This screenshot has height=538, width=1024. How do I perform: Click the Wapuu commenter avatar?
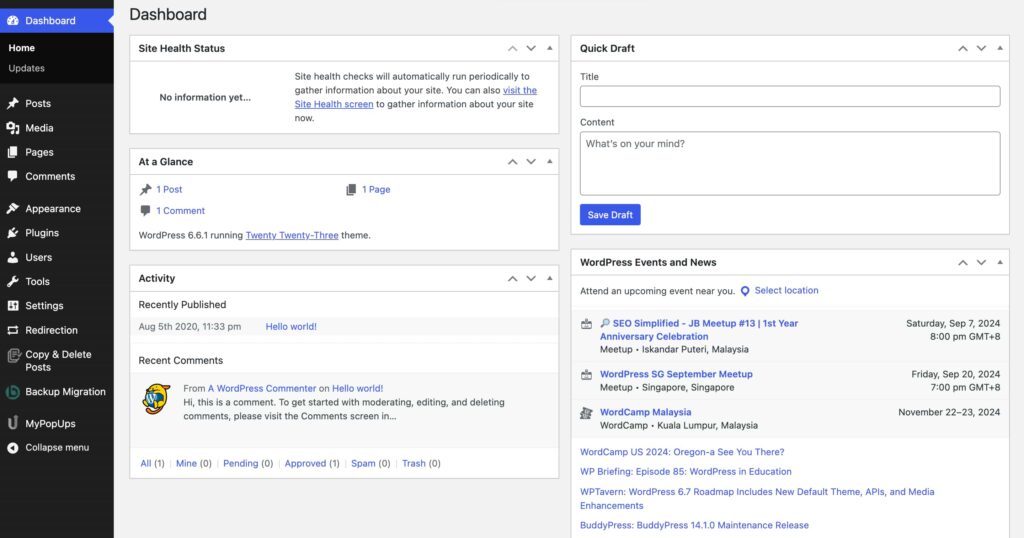click(157, 399)
